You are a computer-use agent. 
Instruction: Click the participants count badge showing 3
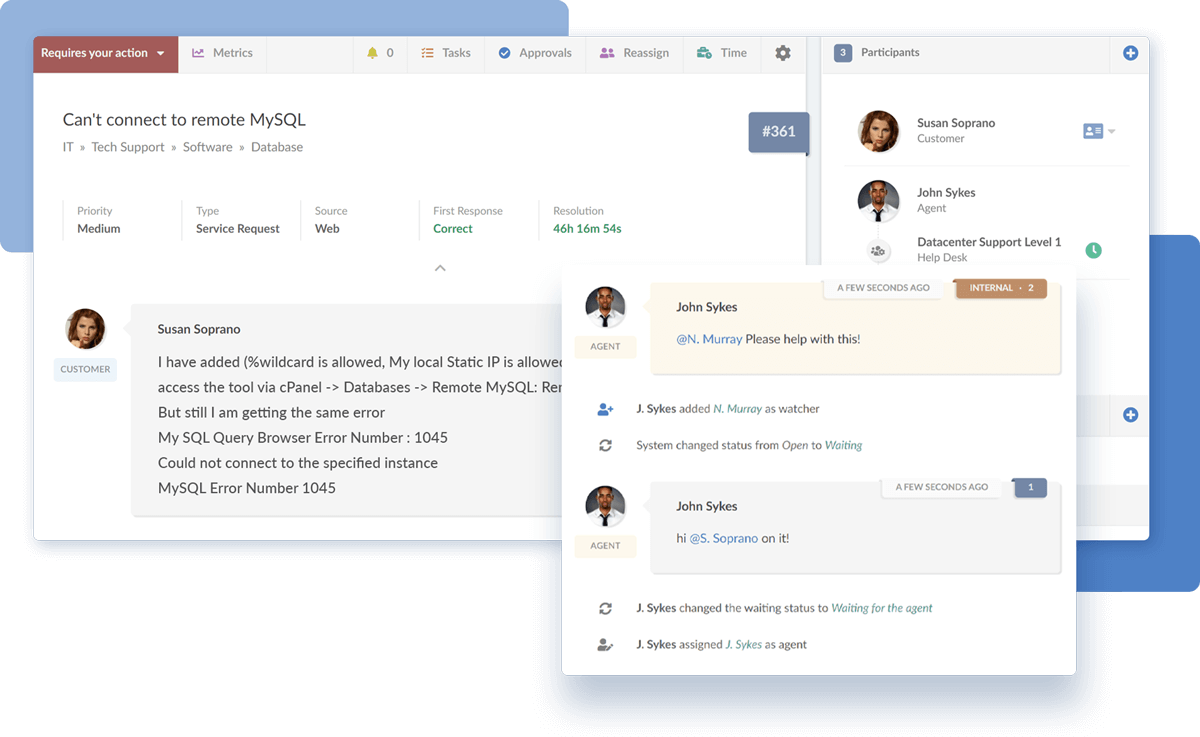click(x=842, y=53)
